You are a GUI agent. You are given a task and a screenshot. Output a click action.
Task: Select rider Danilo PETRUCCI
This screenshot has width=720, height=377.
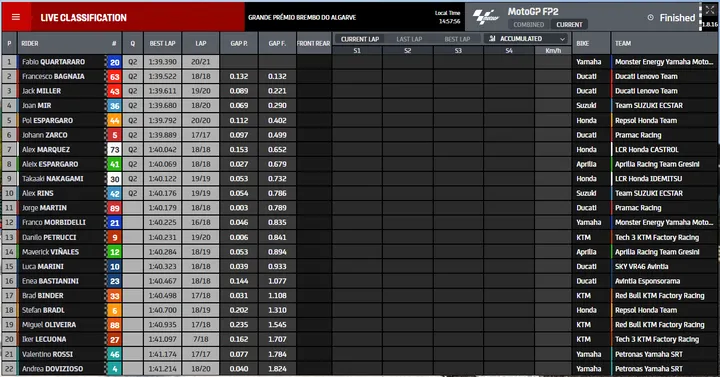tap(49, 237)
